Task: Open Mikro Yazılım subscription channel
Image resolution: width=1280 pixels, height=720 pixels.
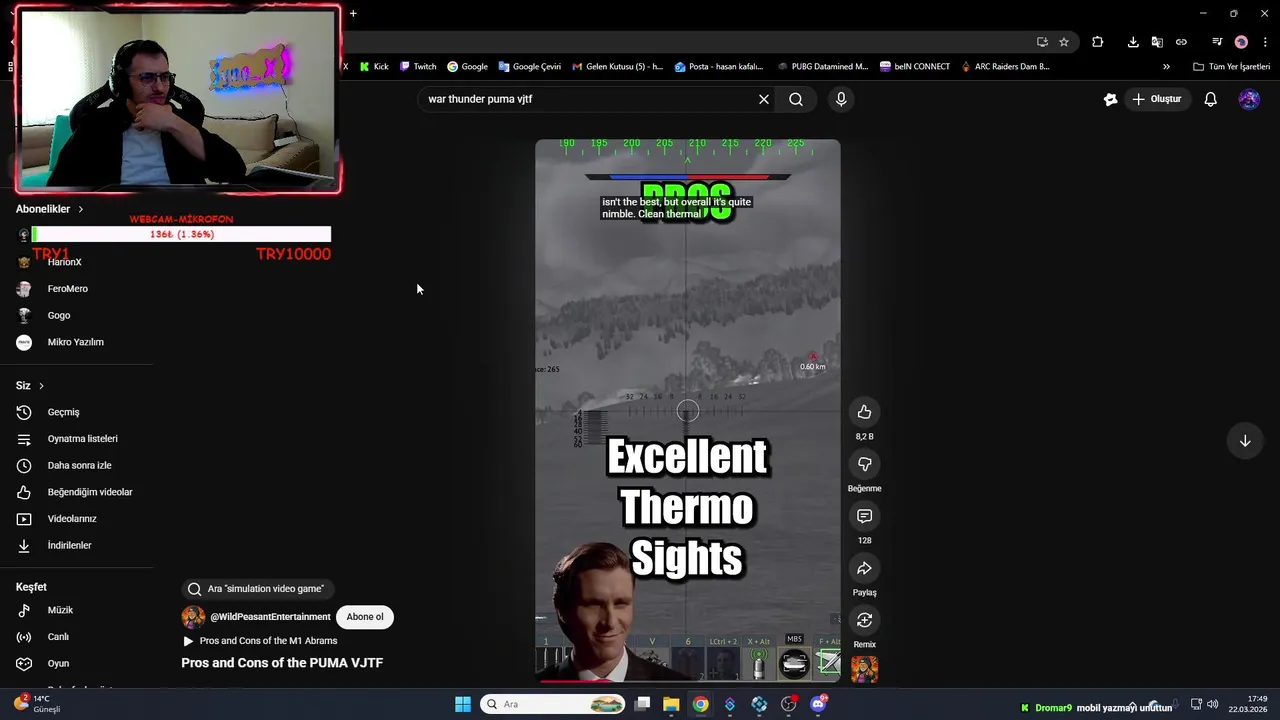Action: point(78,342)
